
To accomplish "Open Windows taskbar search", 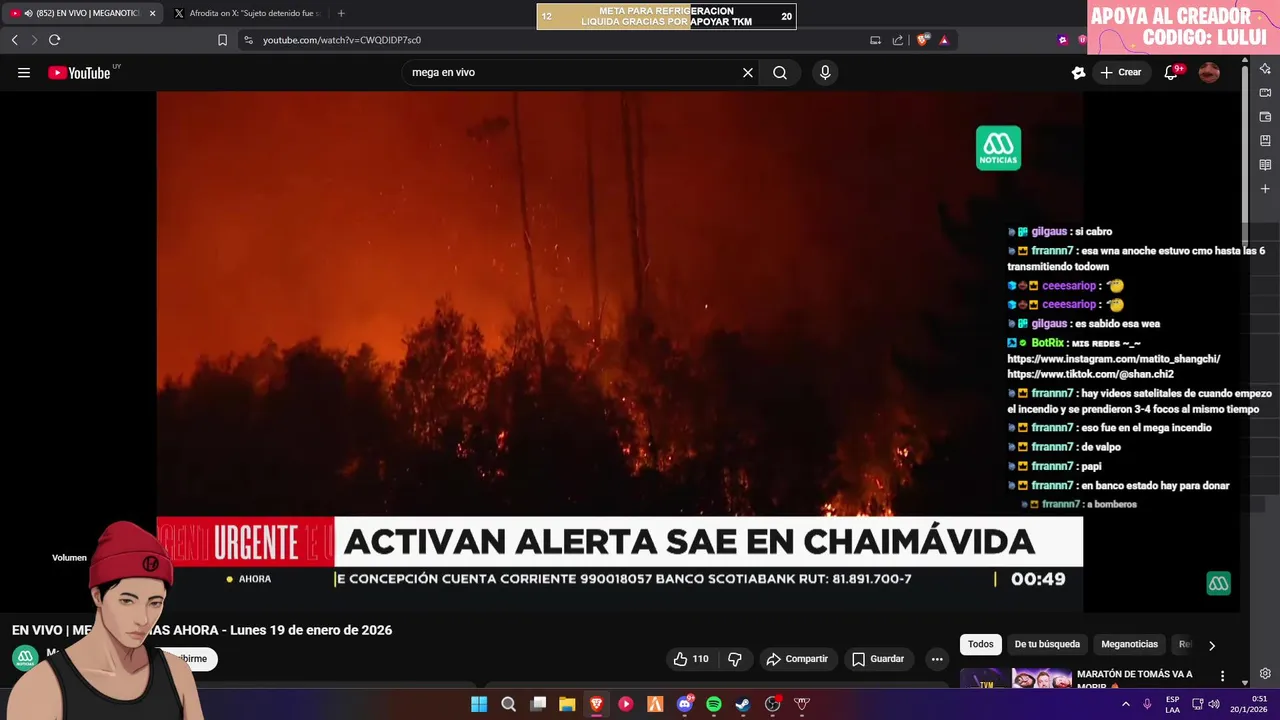I will point(508,704).
